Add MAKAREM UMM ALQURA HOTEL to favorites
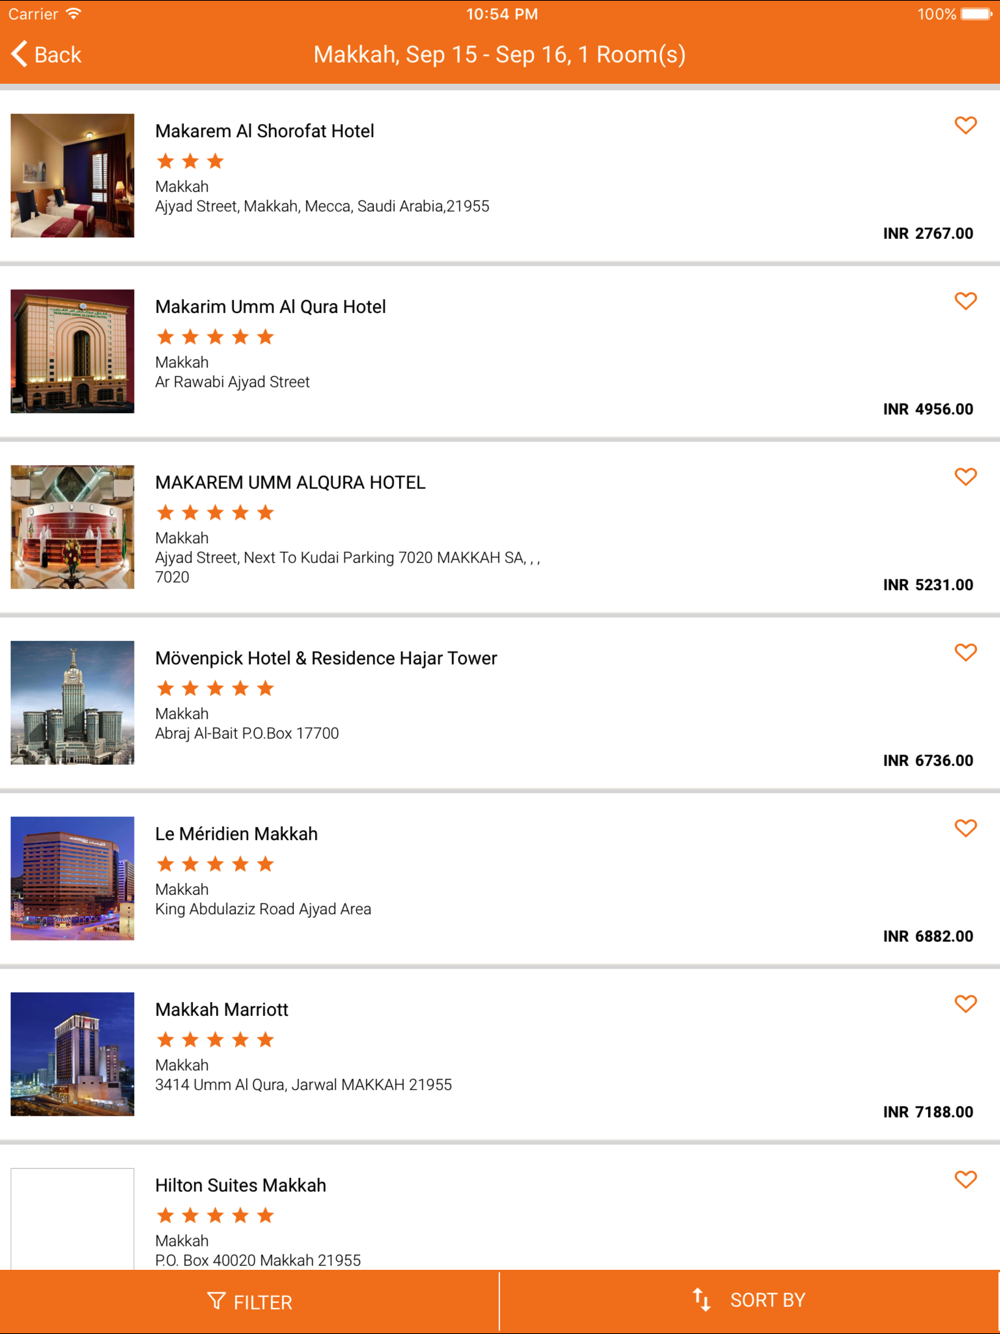This screenshot has height=1334, width=1000. coord(965,477)
